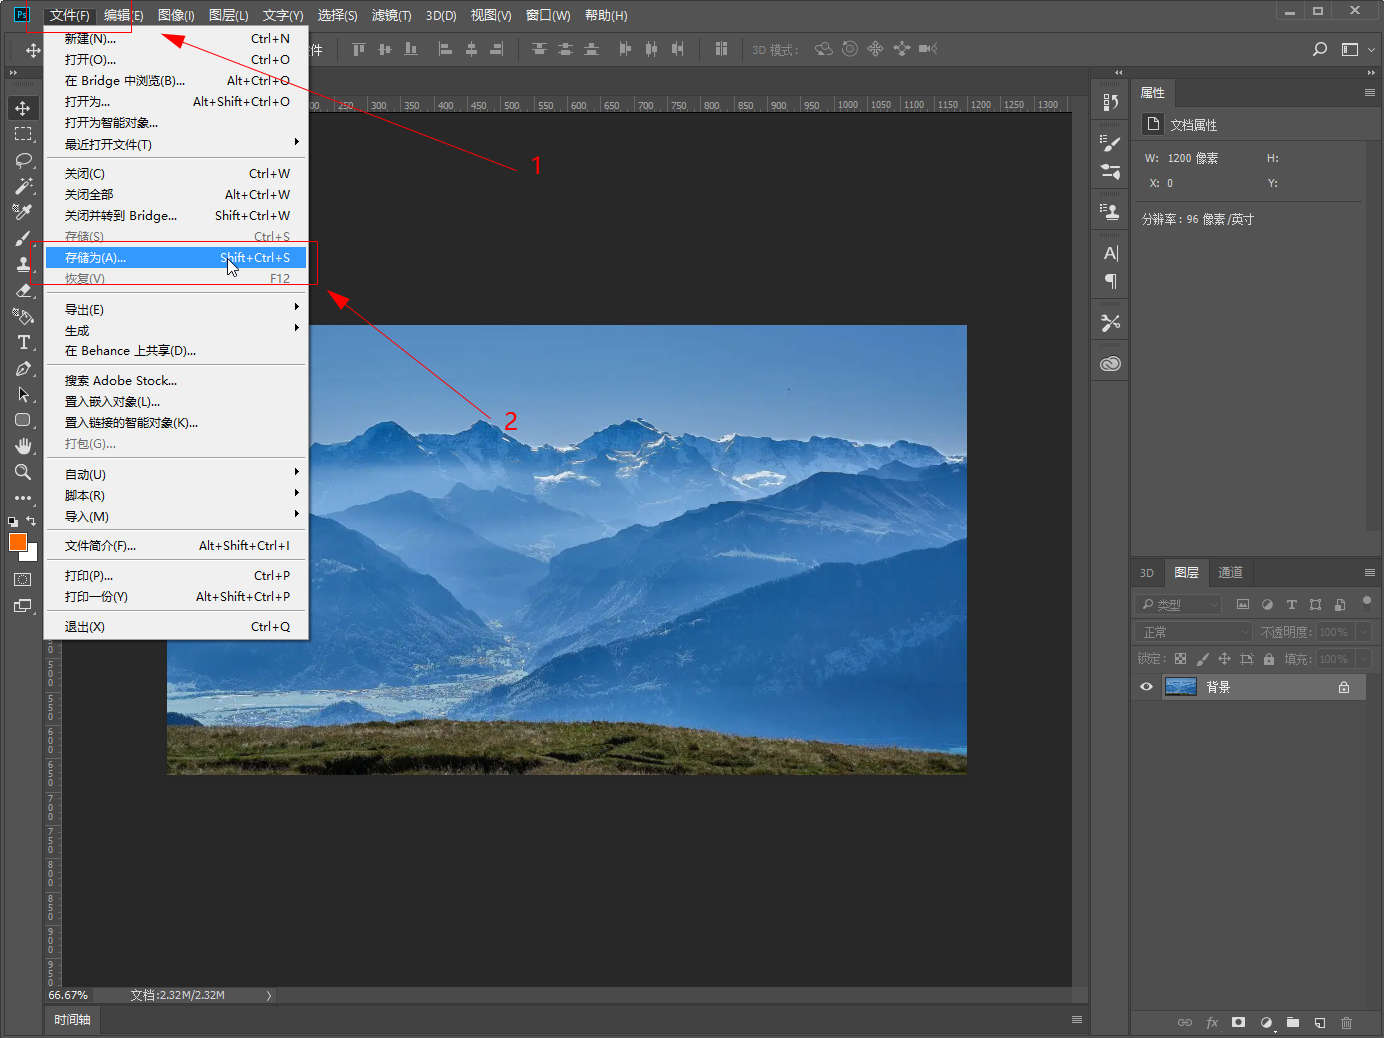Screen dimensions: 1384x1038
Task: Open the Paragraph panel icon
Action: coord(1110,281)
